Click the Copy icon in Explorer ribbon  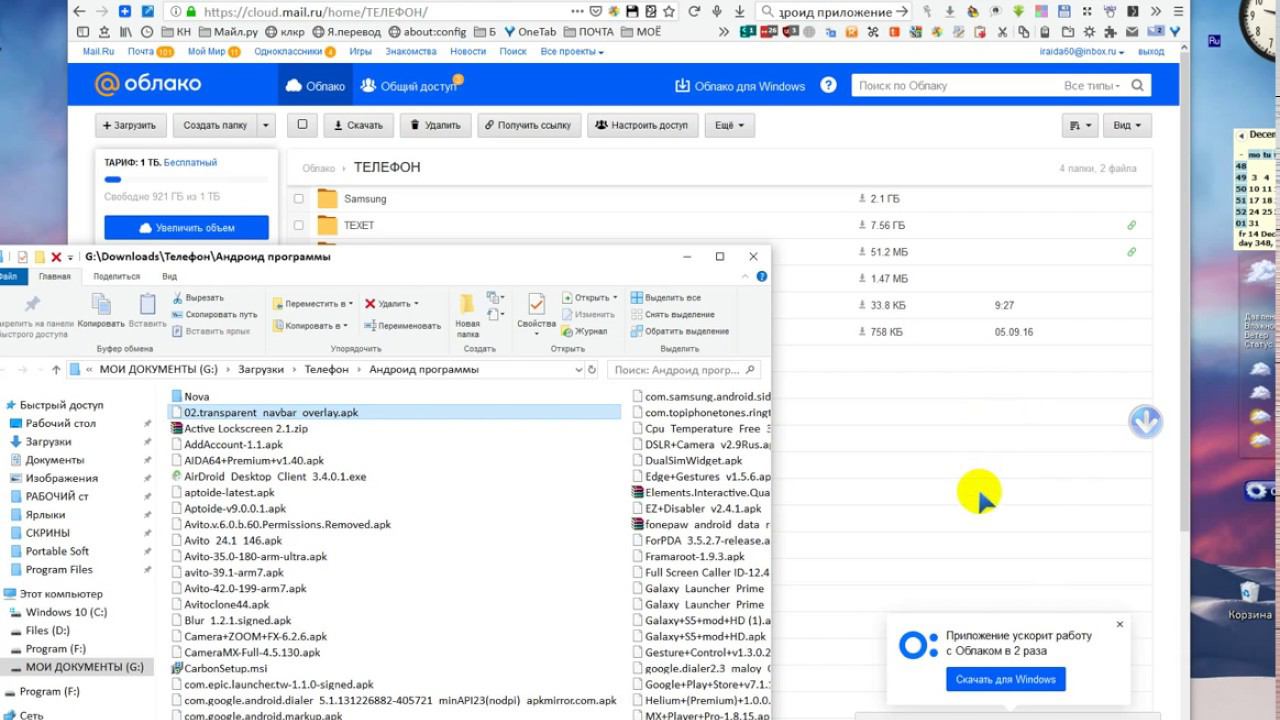[101, 310]
